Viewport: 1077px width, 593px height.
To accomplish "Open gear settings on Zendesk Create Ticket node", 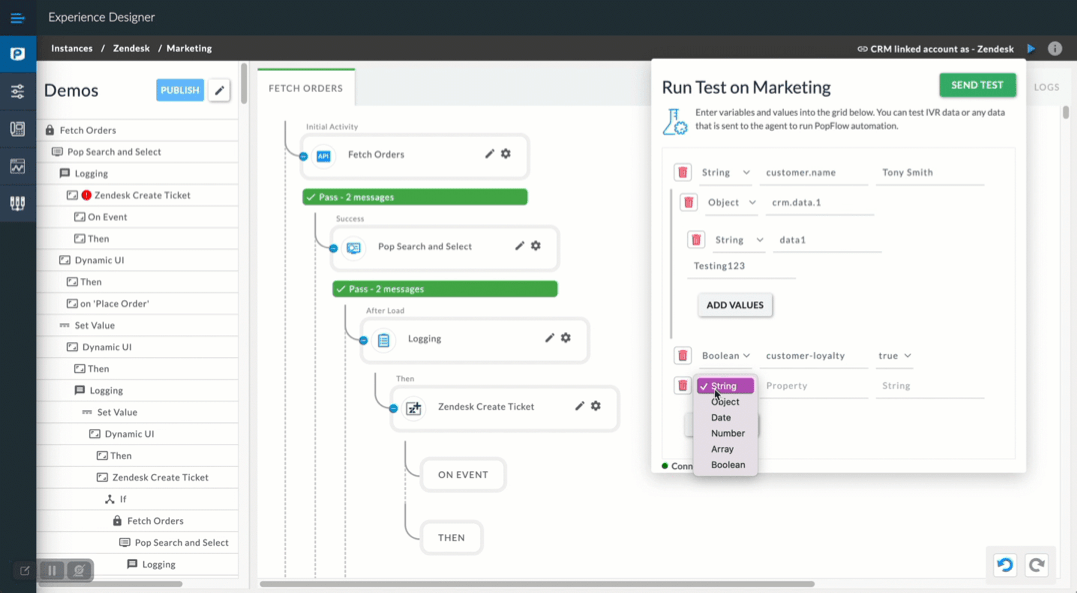I will click(x=596, y=405).
